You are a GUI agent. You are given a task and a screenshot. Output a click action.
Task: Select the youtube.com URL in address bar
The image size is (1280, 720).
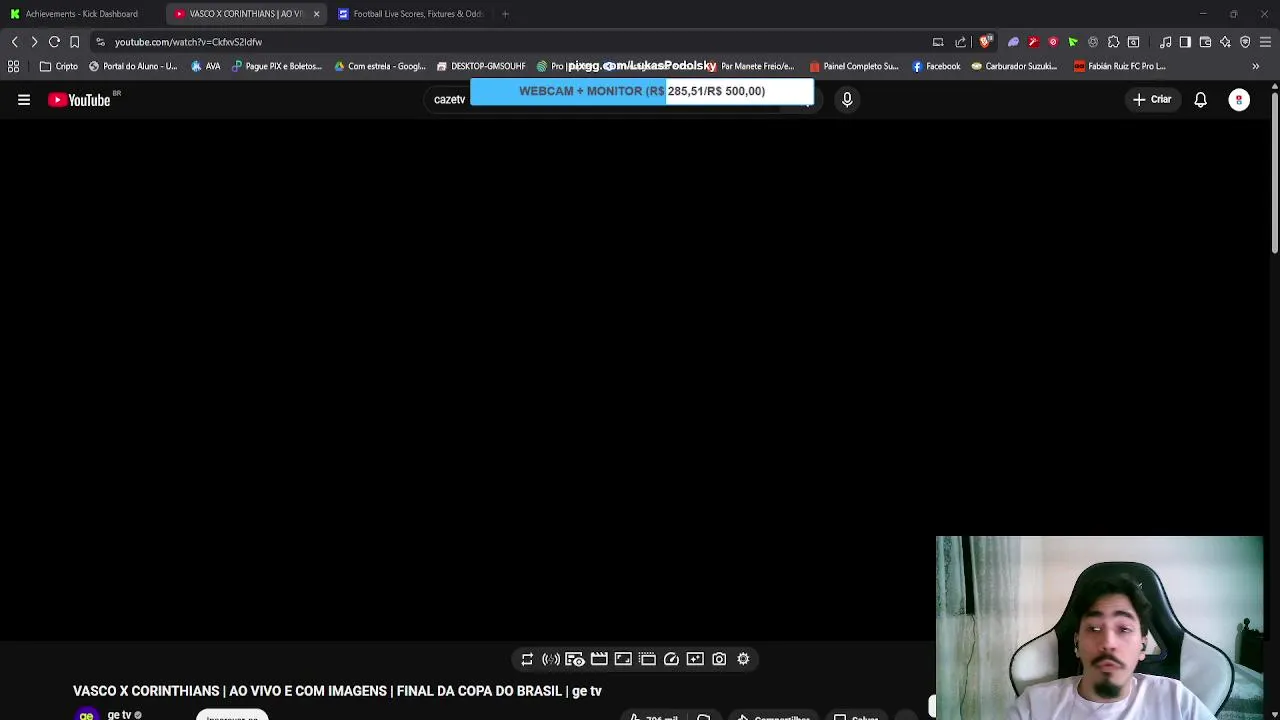188,42
